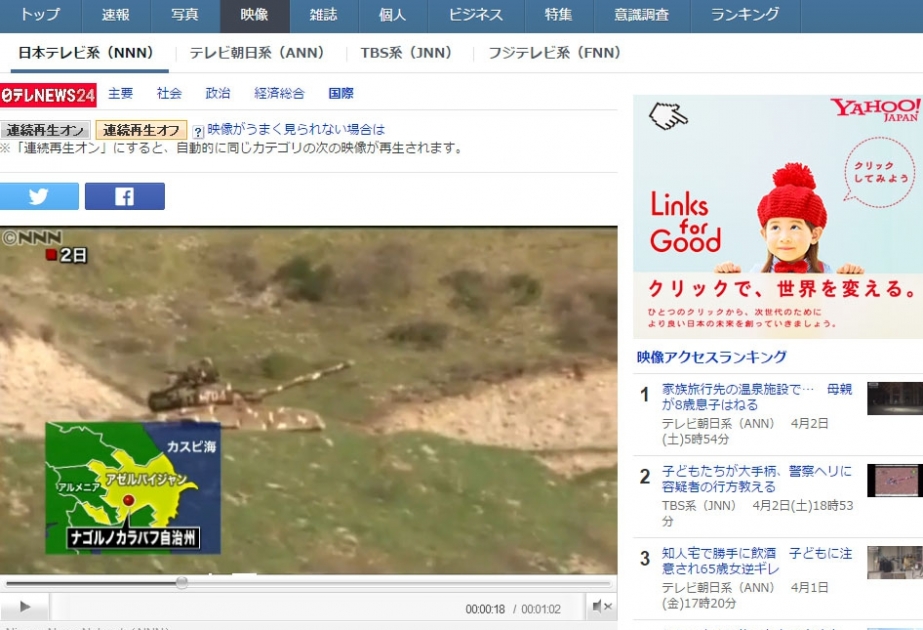Switch to TBS系 (JNN) tab
Image resolution: width=923 pixels, height=630 pixels.
(406, 53)
